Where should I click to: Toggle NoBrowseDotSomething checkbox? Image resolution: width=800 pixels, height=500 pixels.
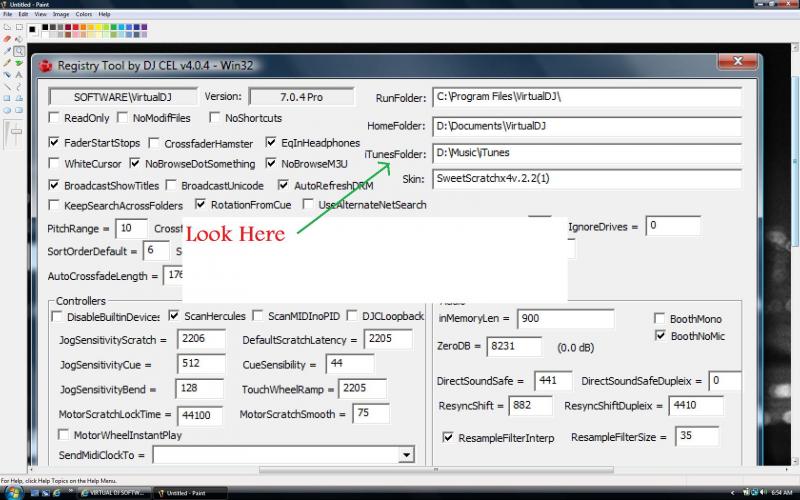135,163
